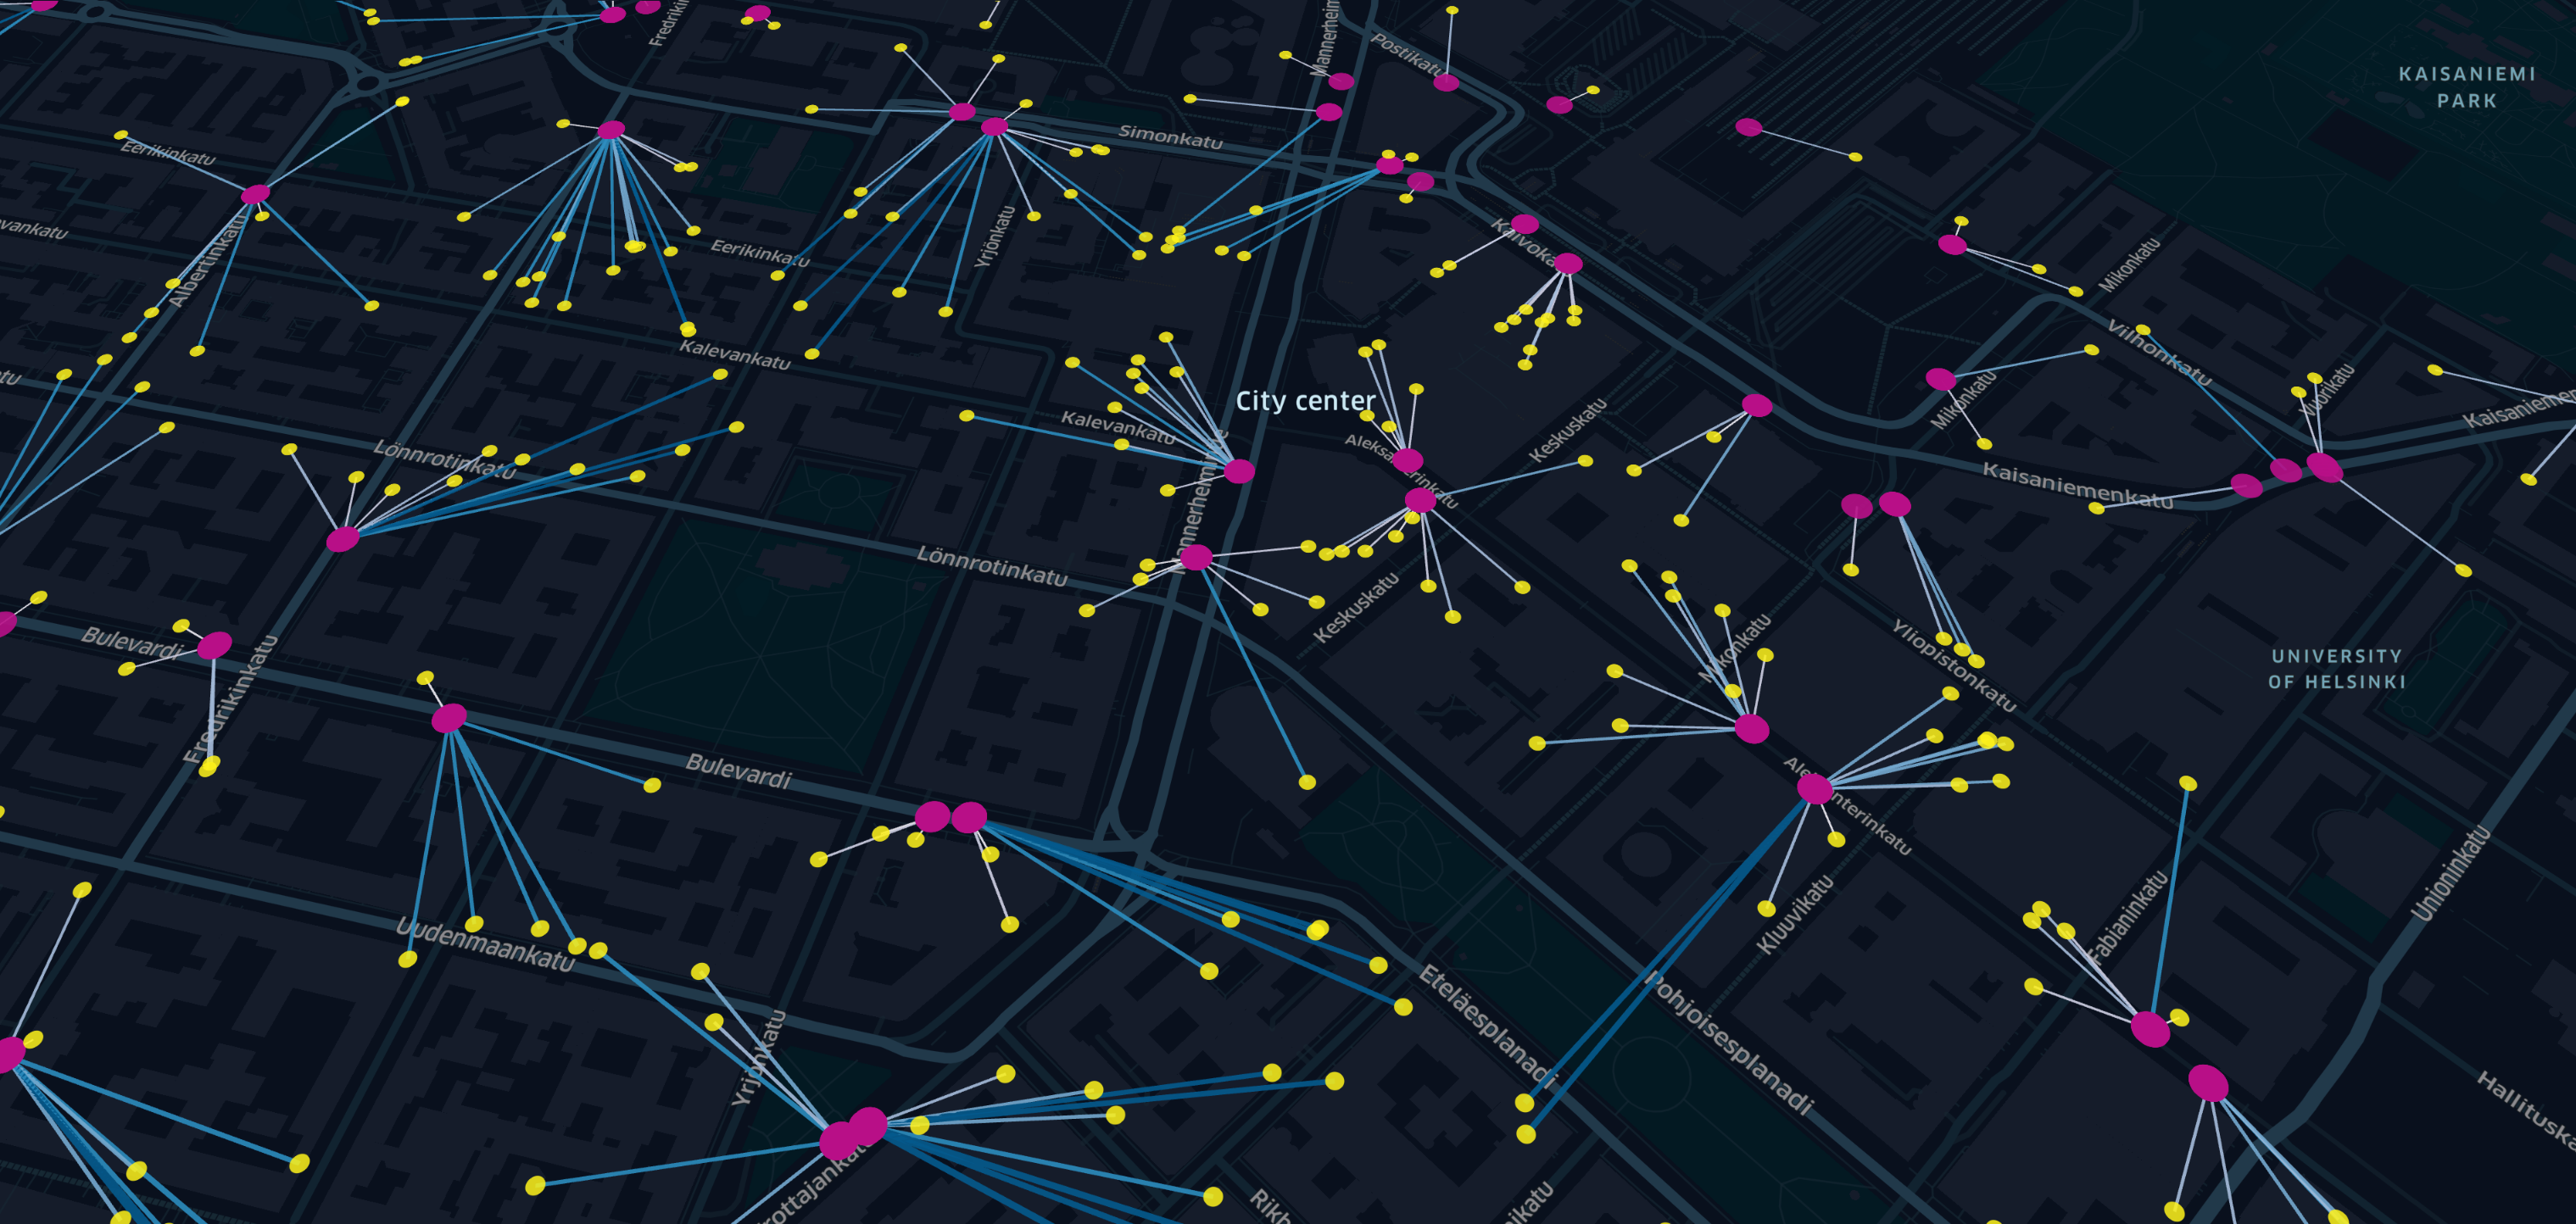Image resolution: width=2576 pixels, height=1224 pixels.
Task: Click the Kaisaniemi Park label
Action: (2466, 87)
